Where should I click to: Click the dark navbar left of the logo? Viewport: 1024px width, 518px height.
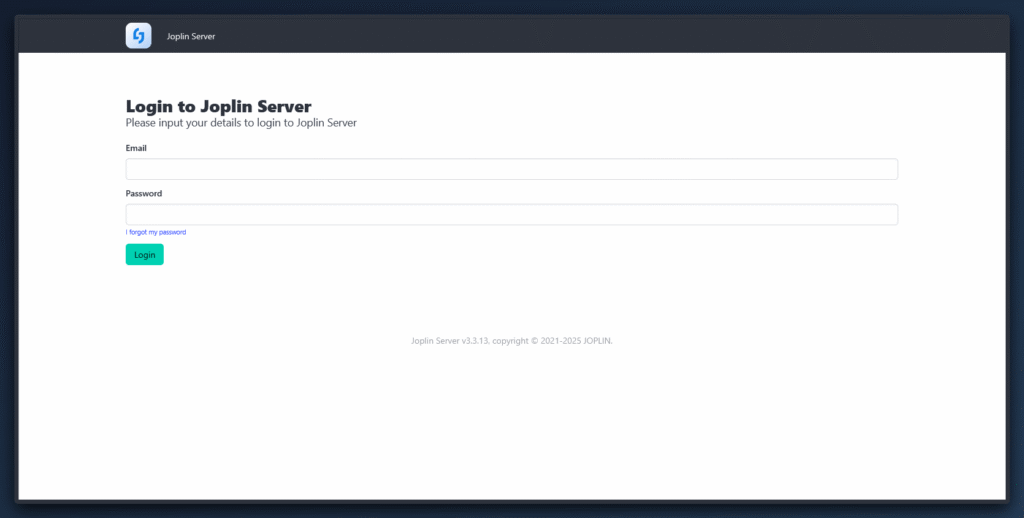(70, 36)
